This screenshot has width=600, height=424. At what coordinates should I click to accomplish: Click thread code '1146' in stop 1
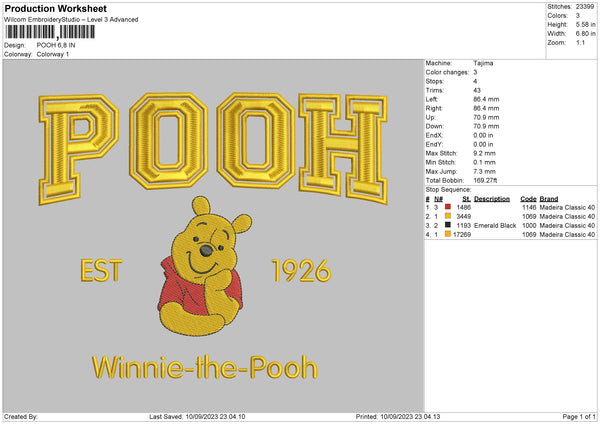(529, 207)
